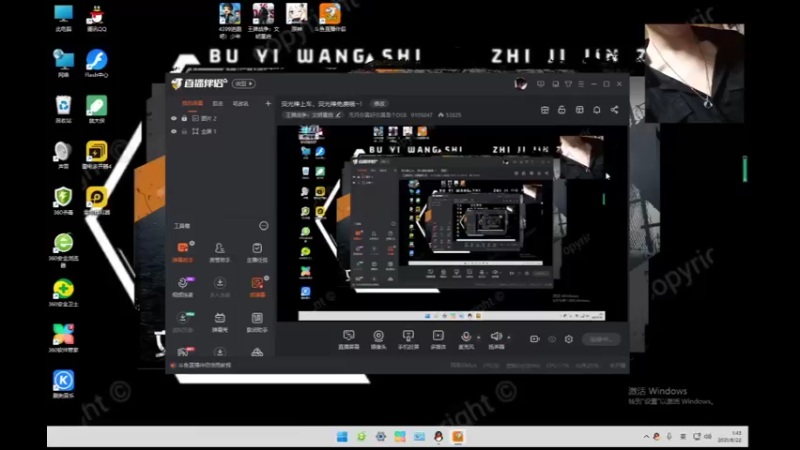This screenshot has width=800, height=450.
Task: Open the volume control in the system tray
Action: [x=708, y=437]
